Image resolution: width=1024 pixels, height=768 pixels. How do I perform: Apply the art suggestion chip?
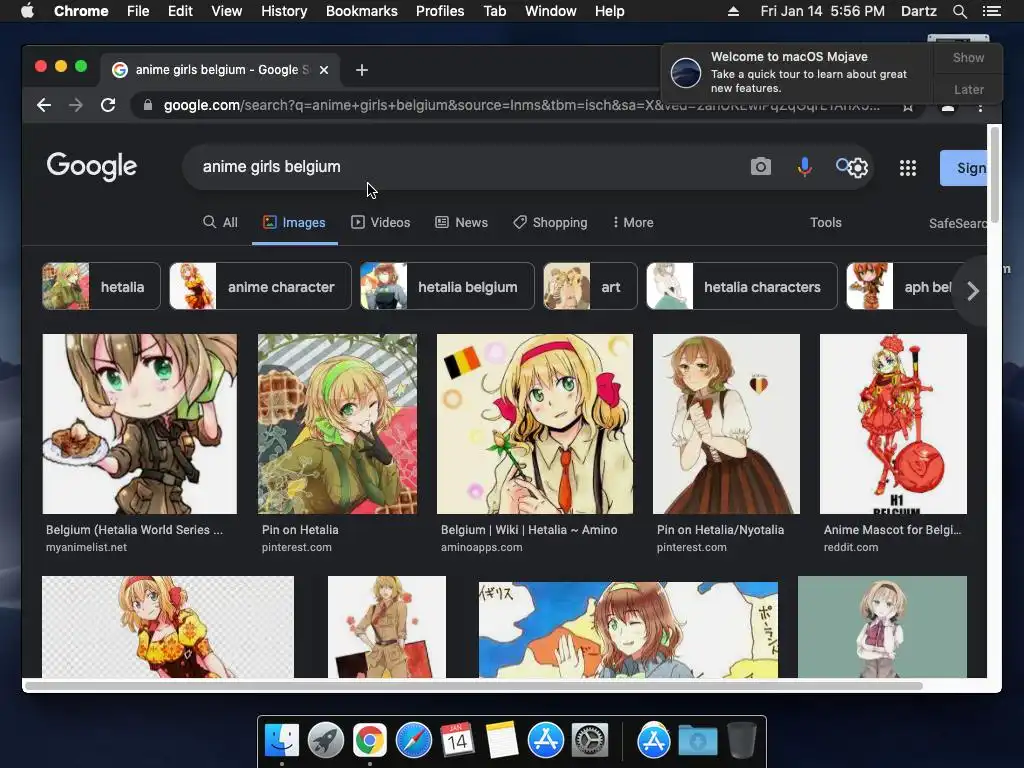590,286
